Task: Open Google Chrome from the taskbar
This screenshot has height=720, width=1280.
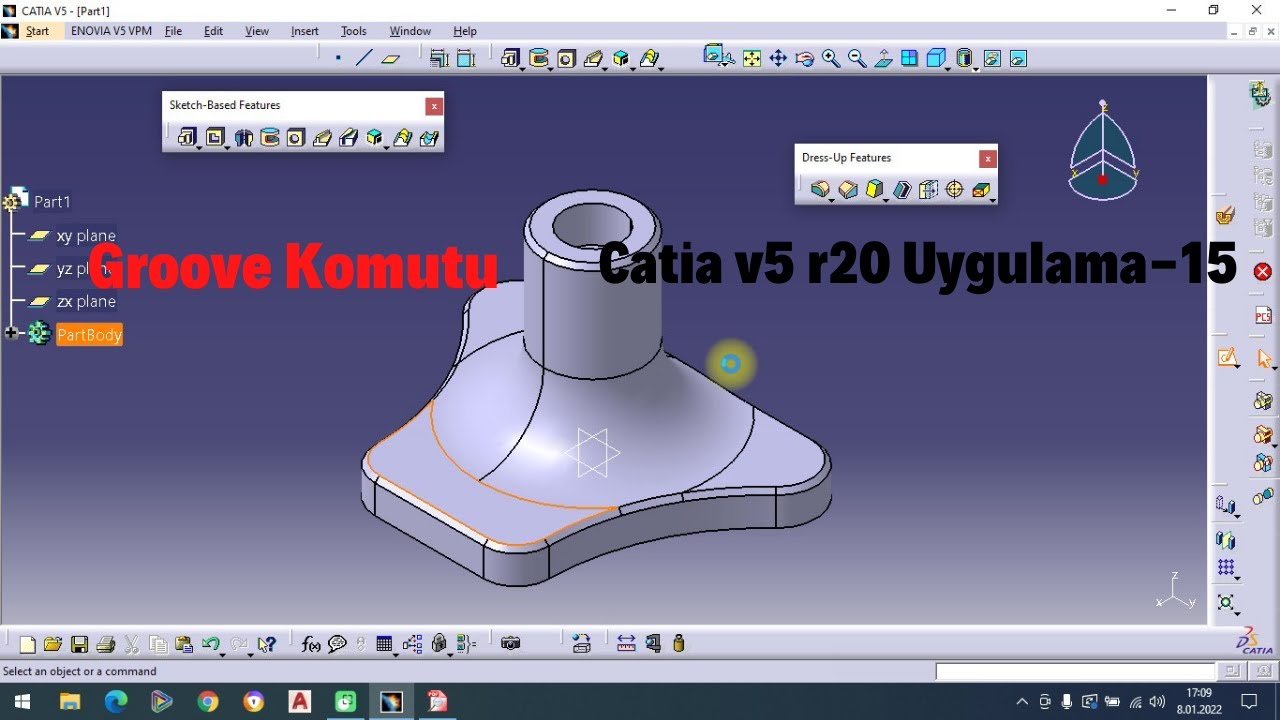Action: click(x=208, y=702)
